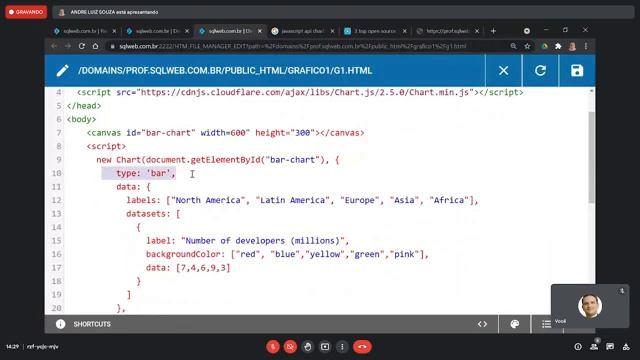
Task: Switch to the second sqlweb.com.br tab
Action: pyautogui.click(x=158, y=31)
